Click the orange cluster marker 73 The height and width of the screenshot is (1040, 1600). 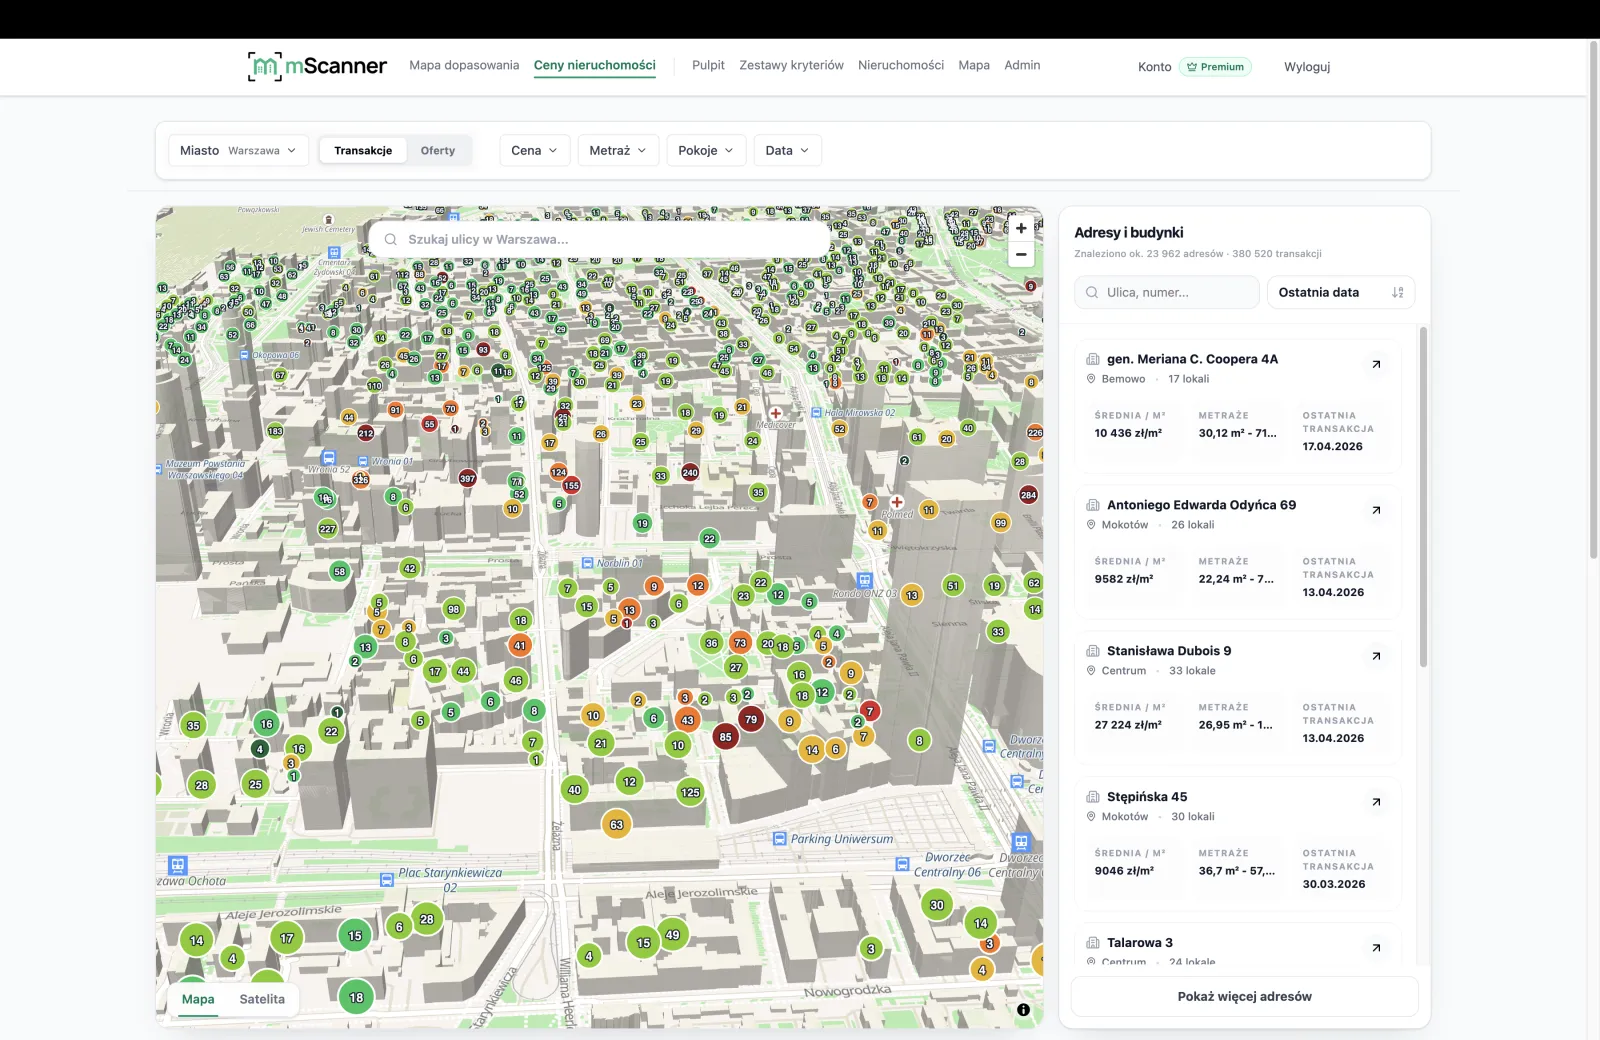740,643
